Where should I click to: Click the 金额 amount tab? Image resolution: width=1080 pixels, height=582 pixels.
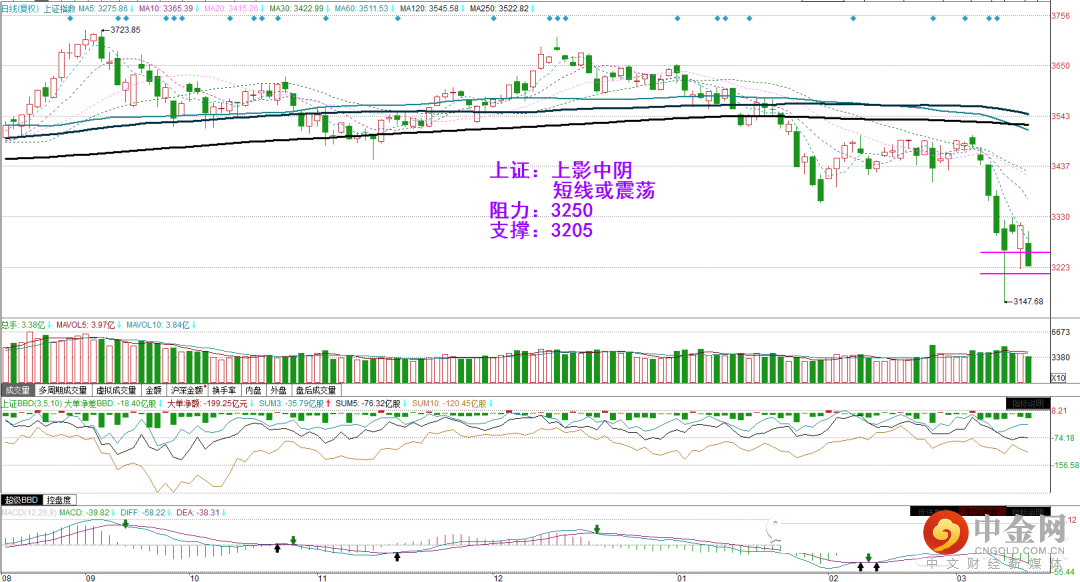(x=153, y=390)
